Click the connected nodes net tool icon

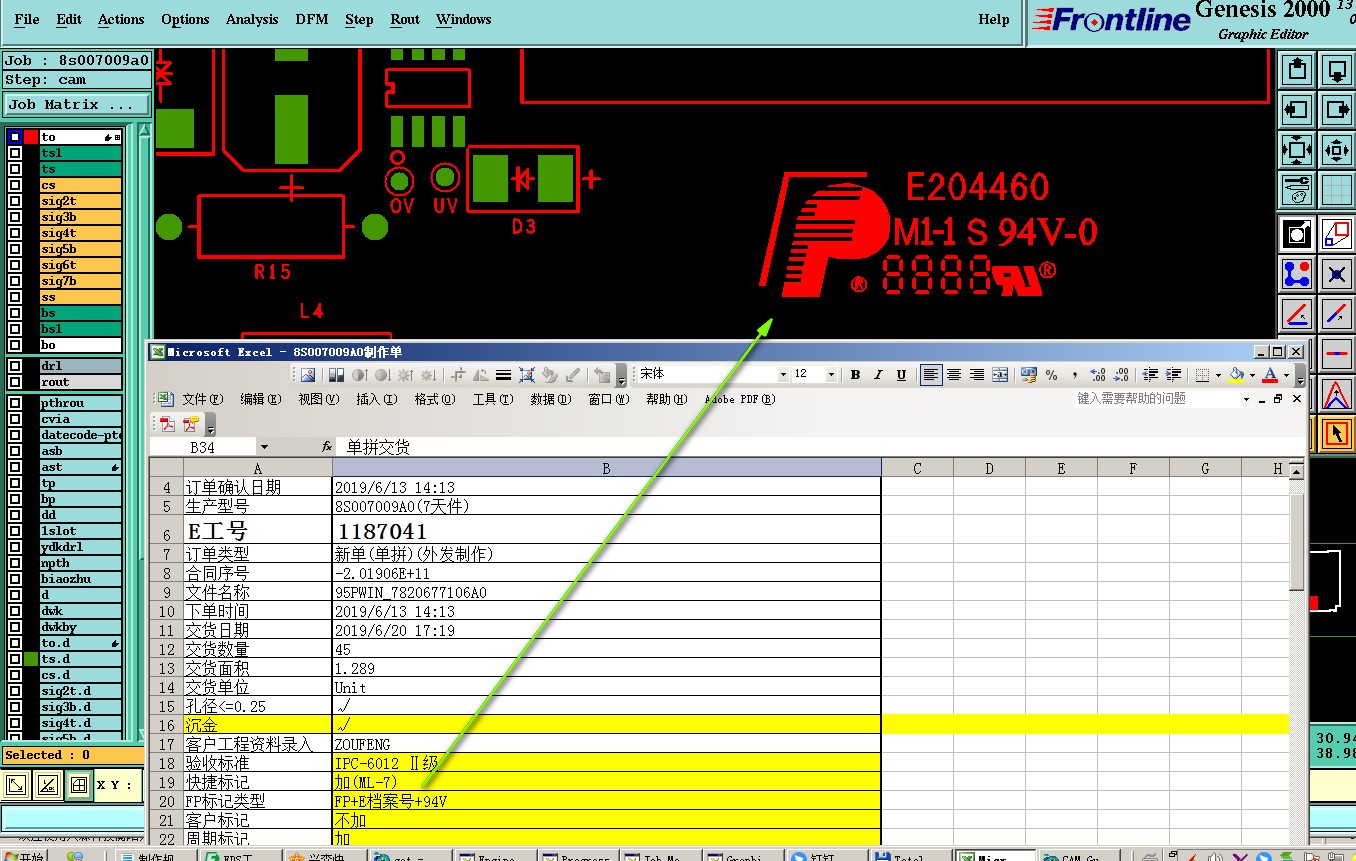[x=1297, y=273]
